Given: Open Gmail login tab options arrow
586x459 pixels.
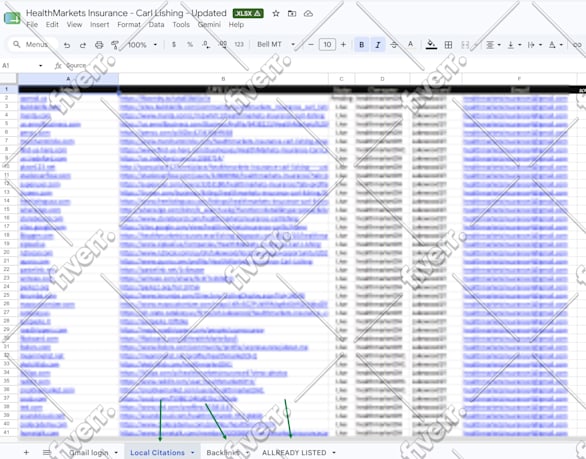Looking at the screenshot, I should tap(116, 453).
